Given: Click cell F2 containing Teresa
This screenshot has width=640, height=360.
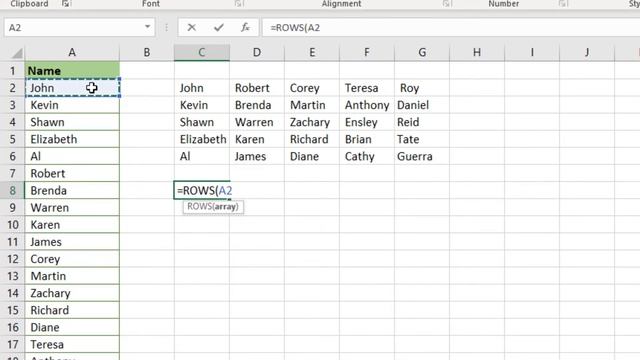Looking at the screenshot, I should [367, 88].
